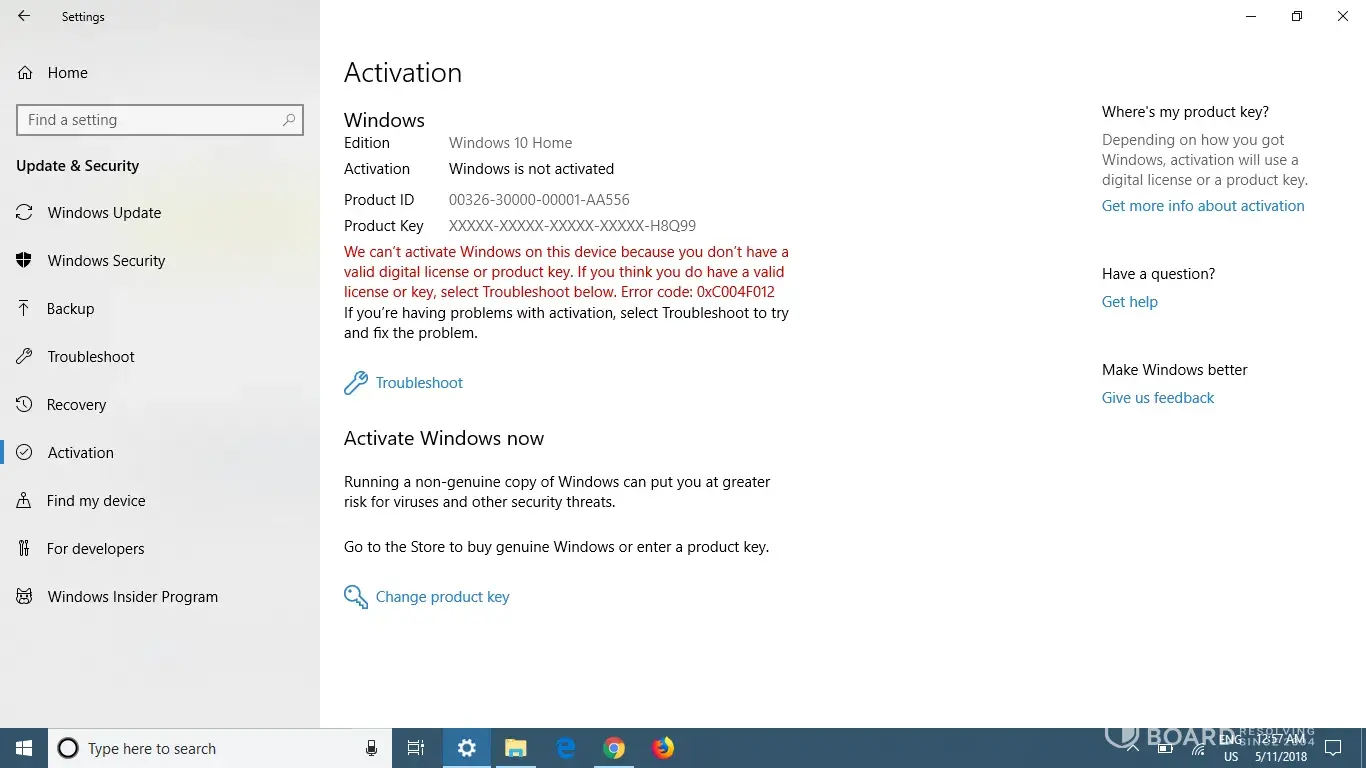Viewport: 1366px width, 768px height.
Task: Click Give us feedback link
Action: 1157,398
